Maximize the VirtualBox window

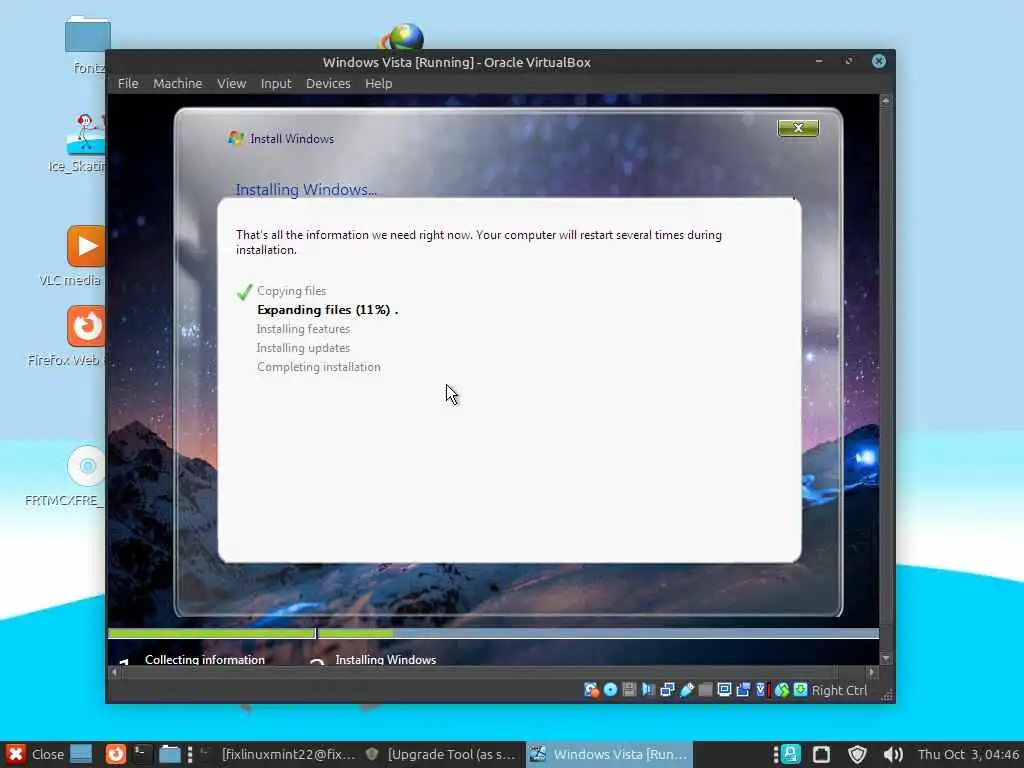(x=849, y=61)
